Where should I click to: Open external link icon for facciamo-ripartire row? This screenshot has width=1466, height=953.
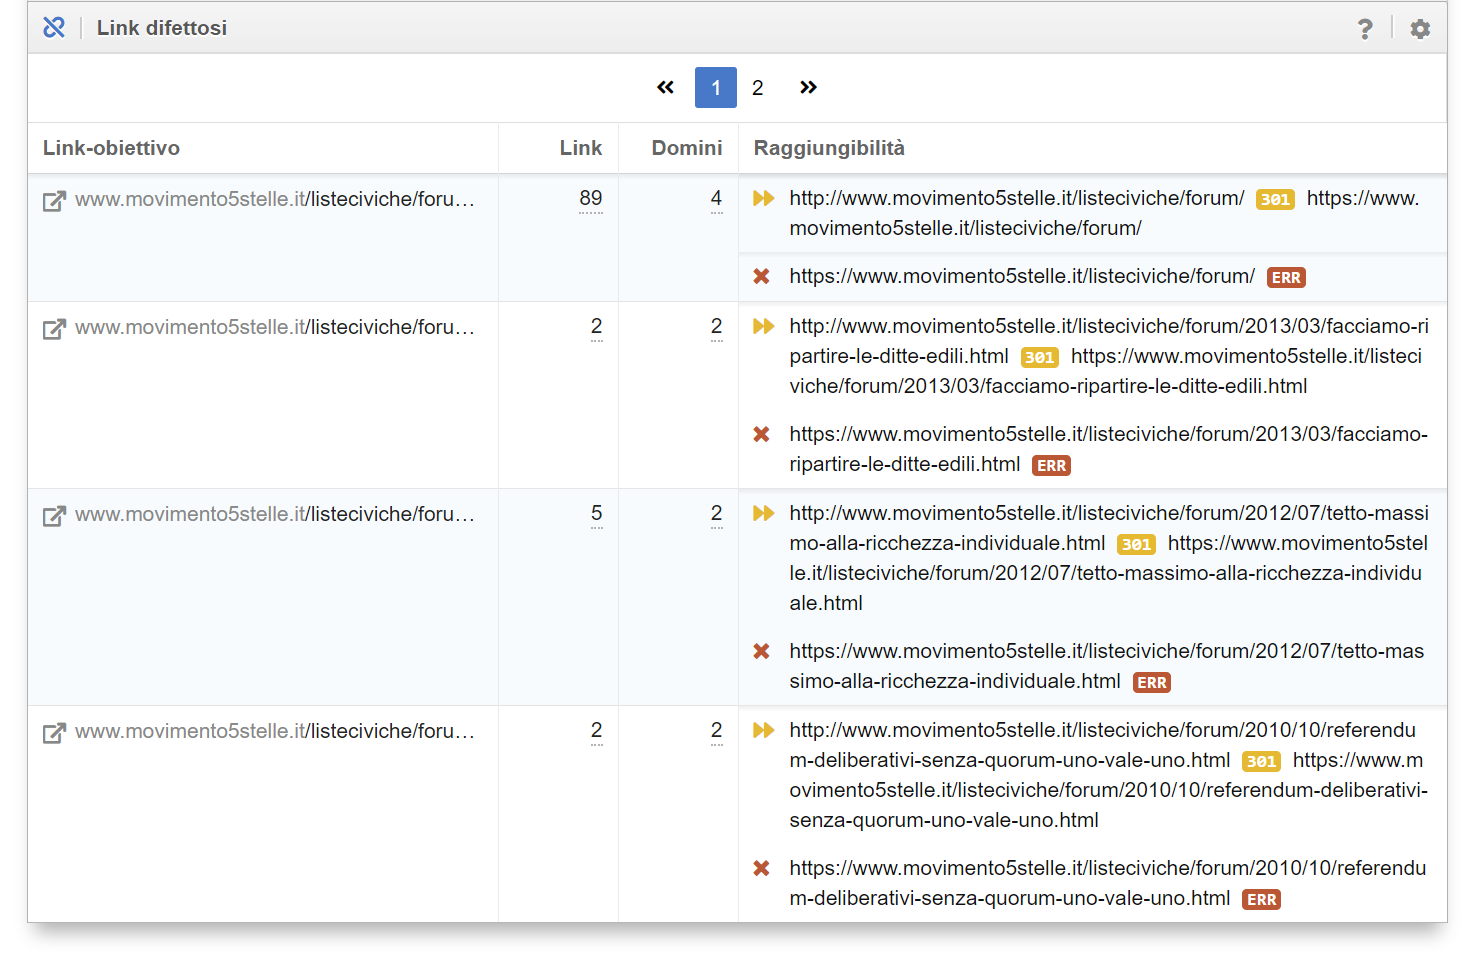point(54,329)
